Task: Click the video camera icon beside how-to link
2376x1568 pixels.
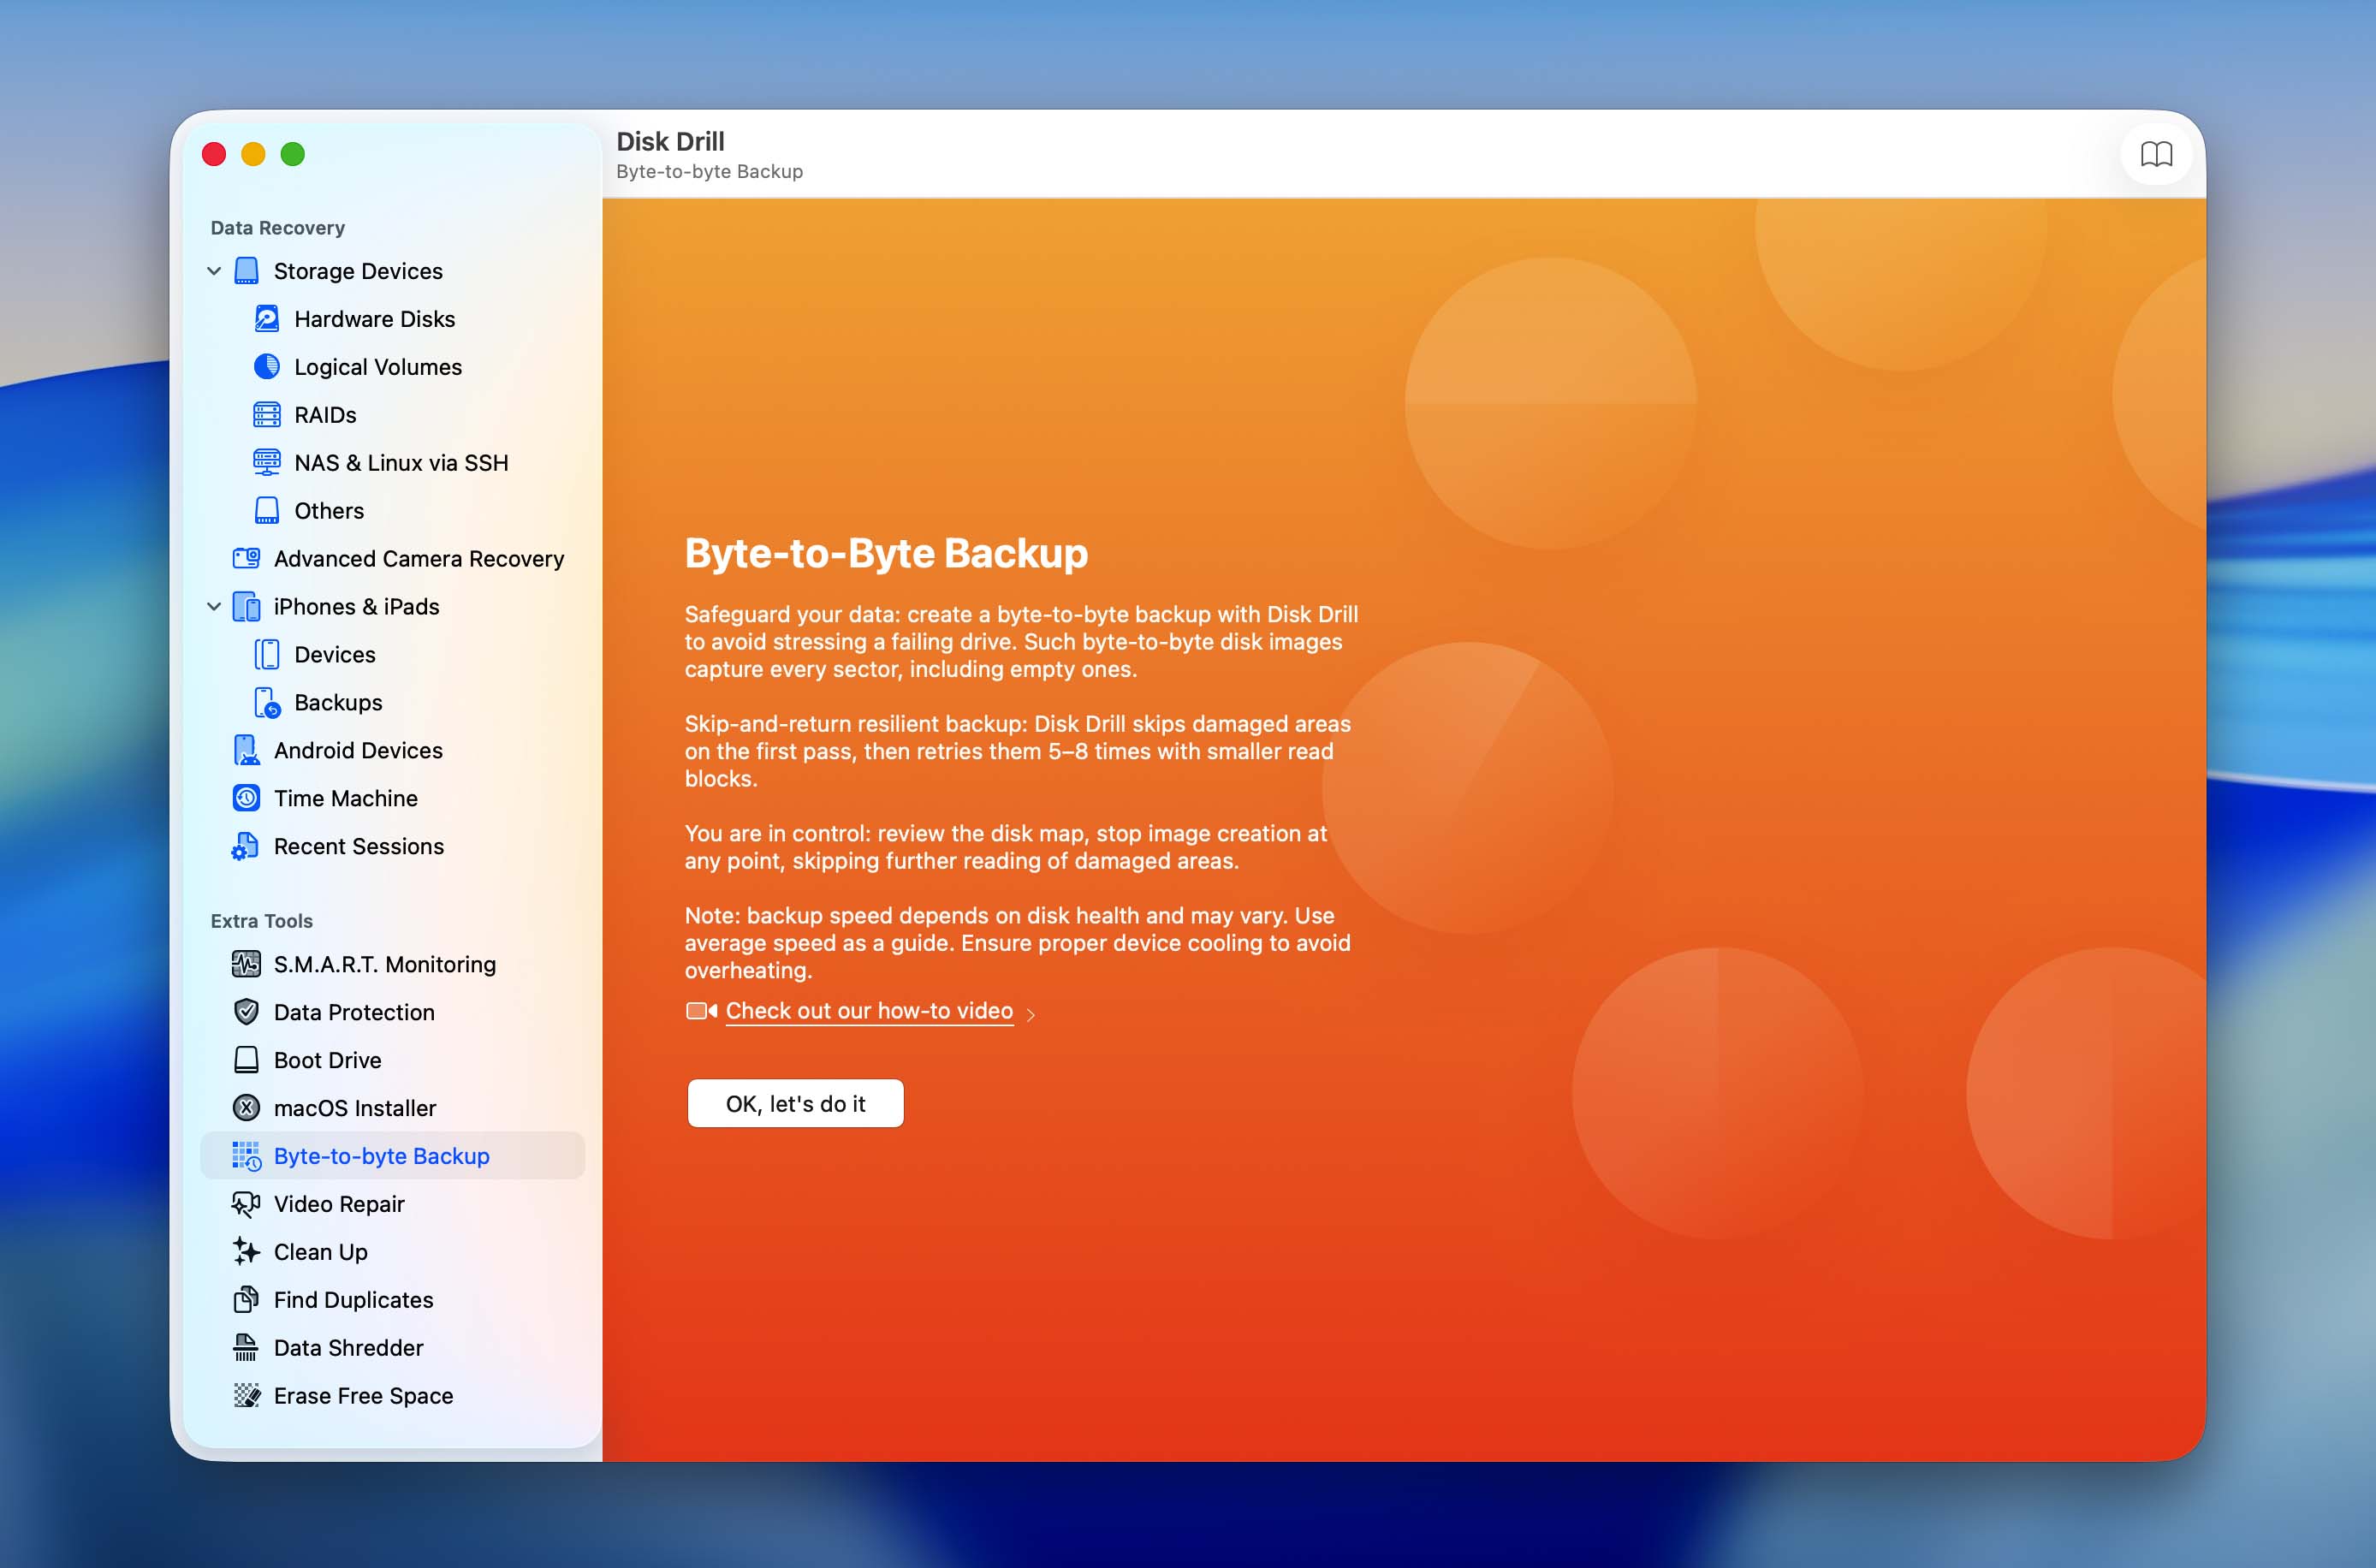Action: [x=701, y=1011]
